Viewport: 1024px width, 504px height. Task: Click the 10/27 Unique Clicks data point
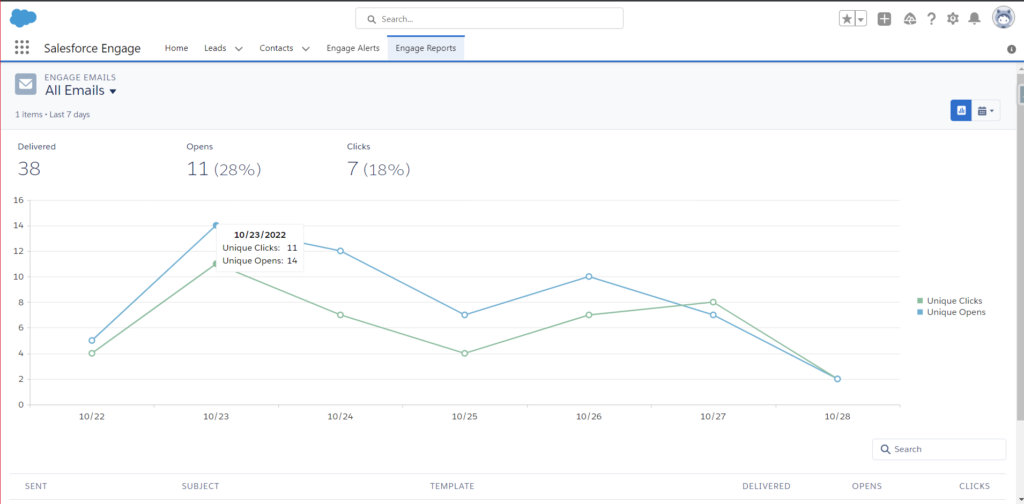tap(713, 302)
